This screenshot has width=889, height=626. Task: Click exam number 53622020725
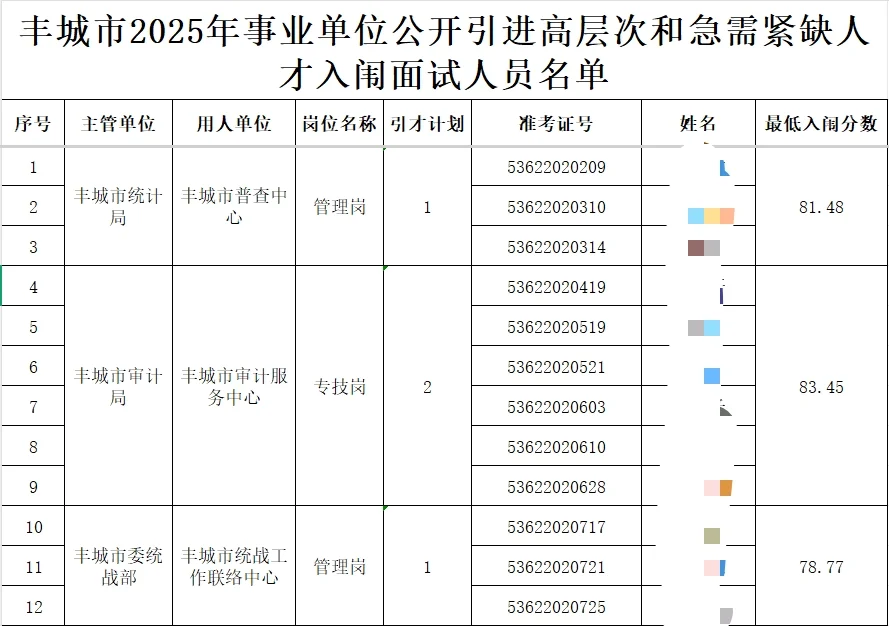[x=556, y=606]
